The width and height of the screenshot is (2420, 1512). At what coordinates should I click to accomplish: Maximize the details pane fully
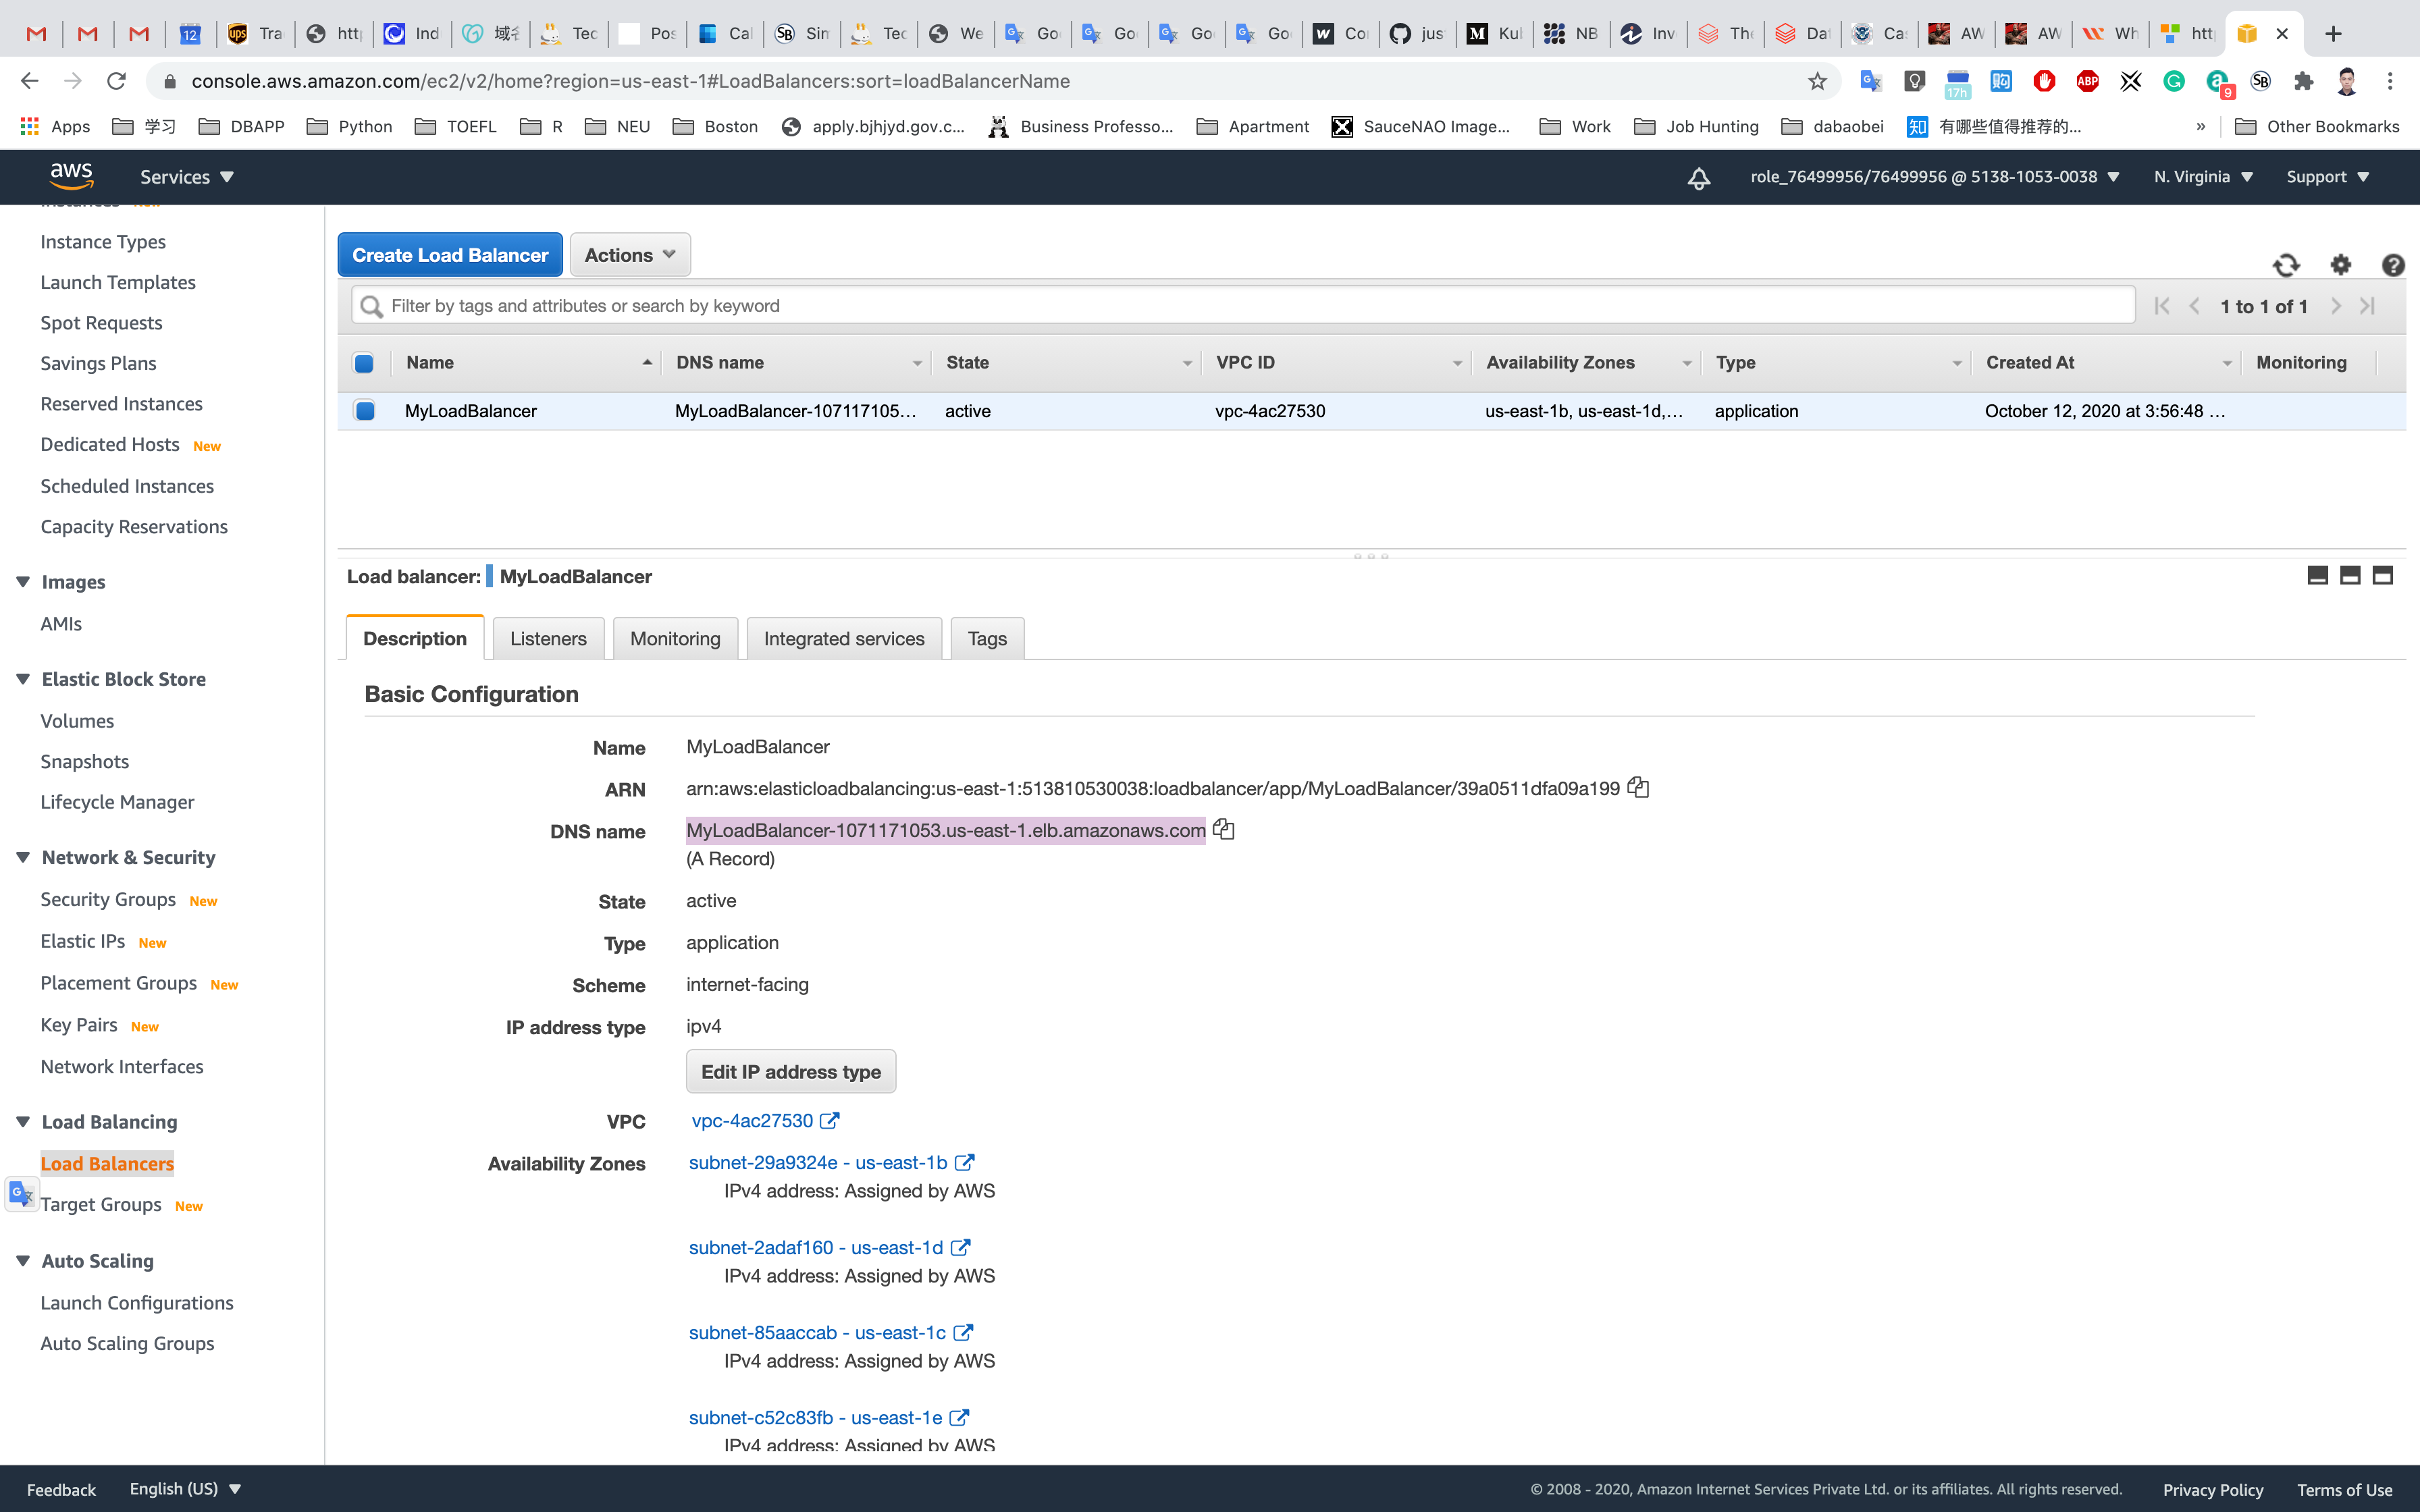(x=2383, y=575)
